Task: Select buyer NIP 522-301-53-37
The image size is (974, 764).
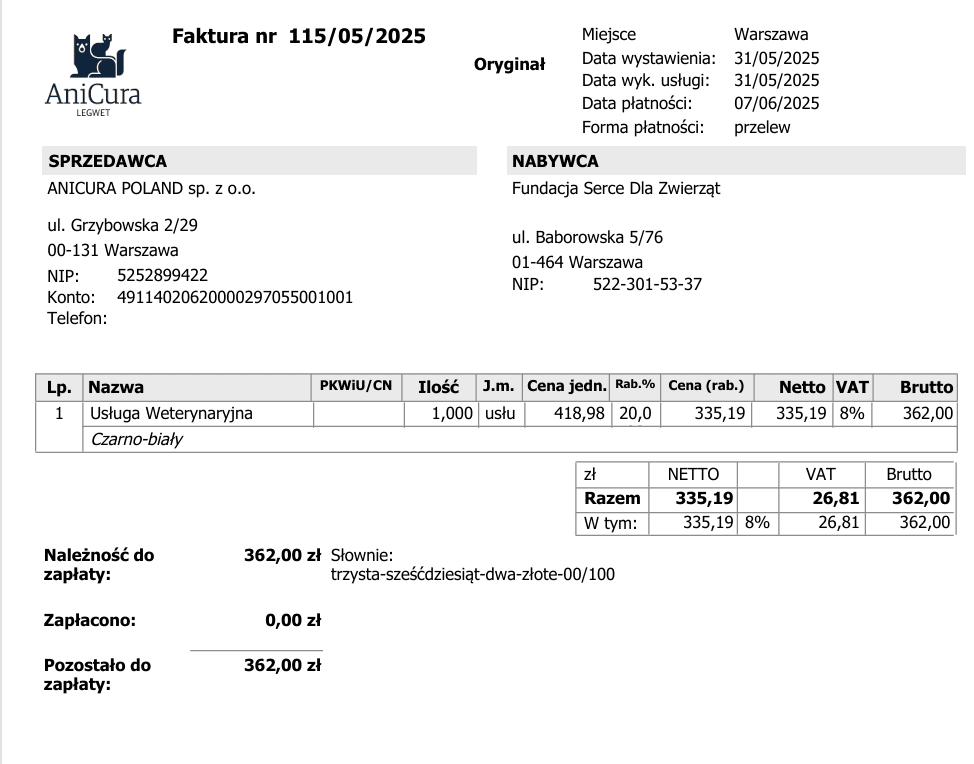Action: (x=647, y=285)
